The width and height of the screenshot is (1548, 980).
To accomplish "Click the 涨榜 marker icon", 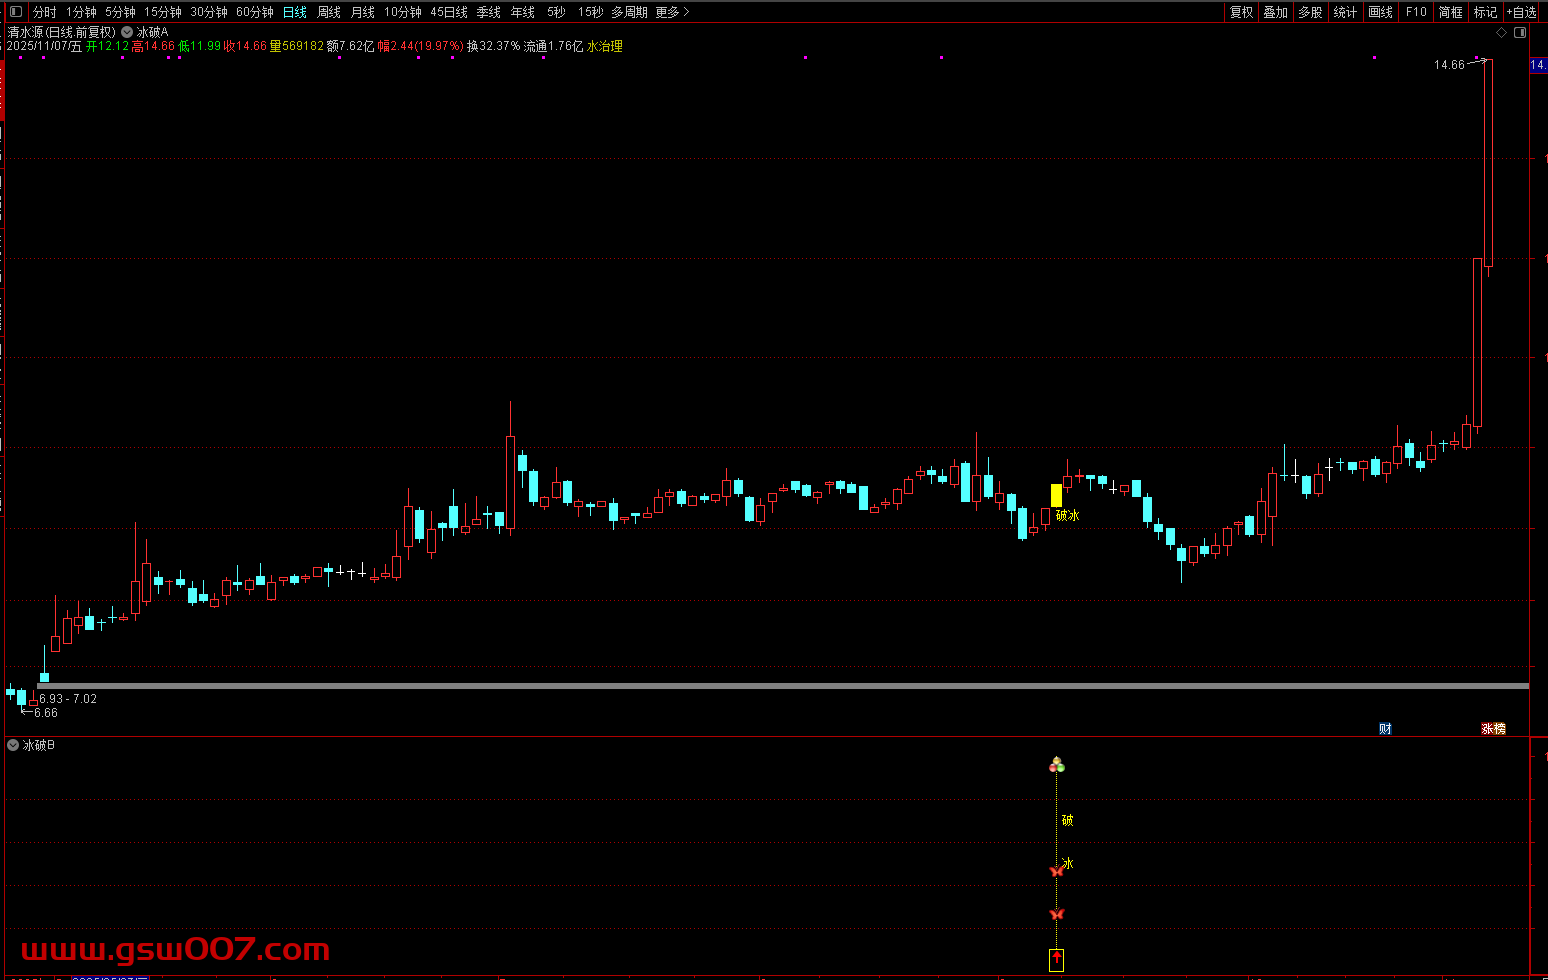I will (1493, 729).
